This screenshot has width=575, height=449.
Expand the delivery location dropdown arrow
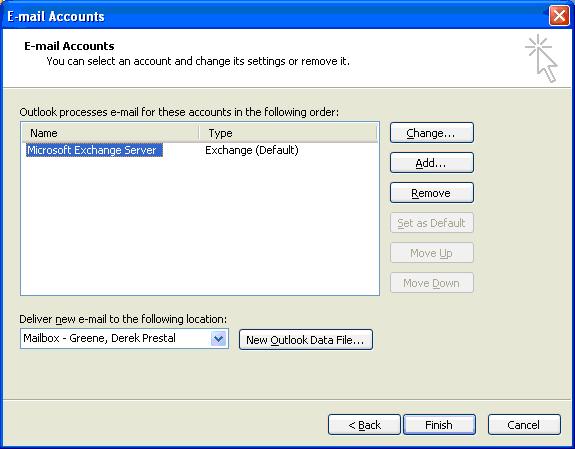click(219, 338)
